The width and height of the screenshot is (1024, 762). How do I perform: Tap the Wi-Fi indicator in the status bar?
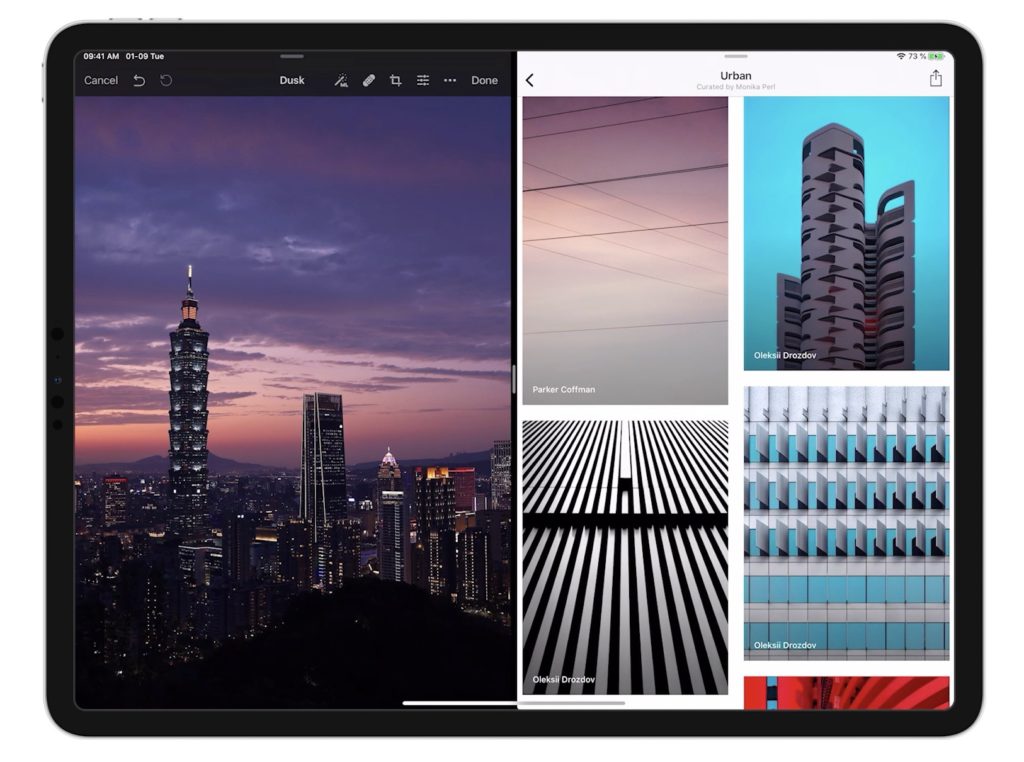click(x=899, y=57)
